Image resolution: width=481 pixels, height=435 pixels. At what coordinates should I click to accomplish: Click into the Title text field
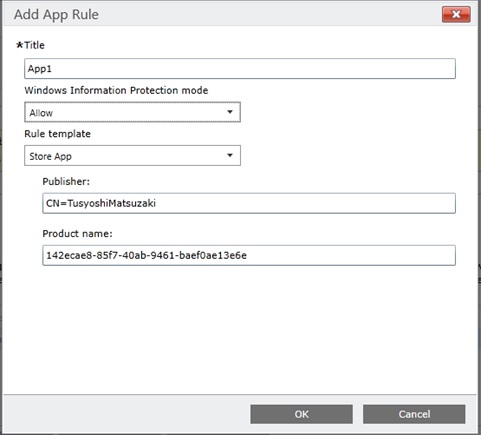(240, 69)
